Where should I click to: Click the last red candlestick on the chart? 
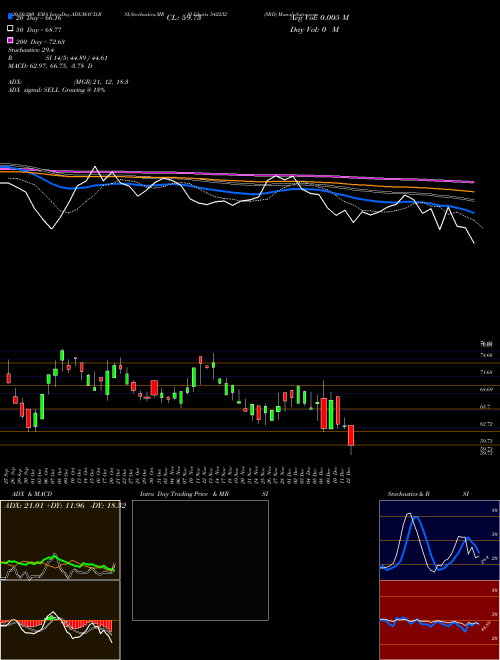[351, 436]
